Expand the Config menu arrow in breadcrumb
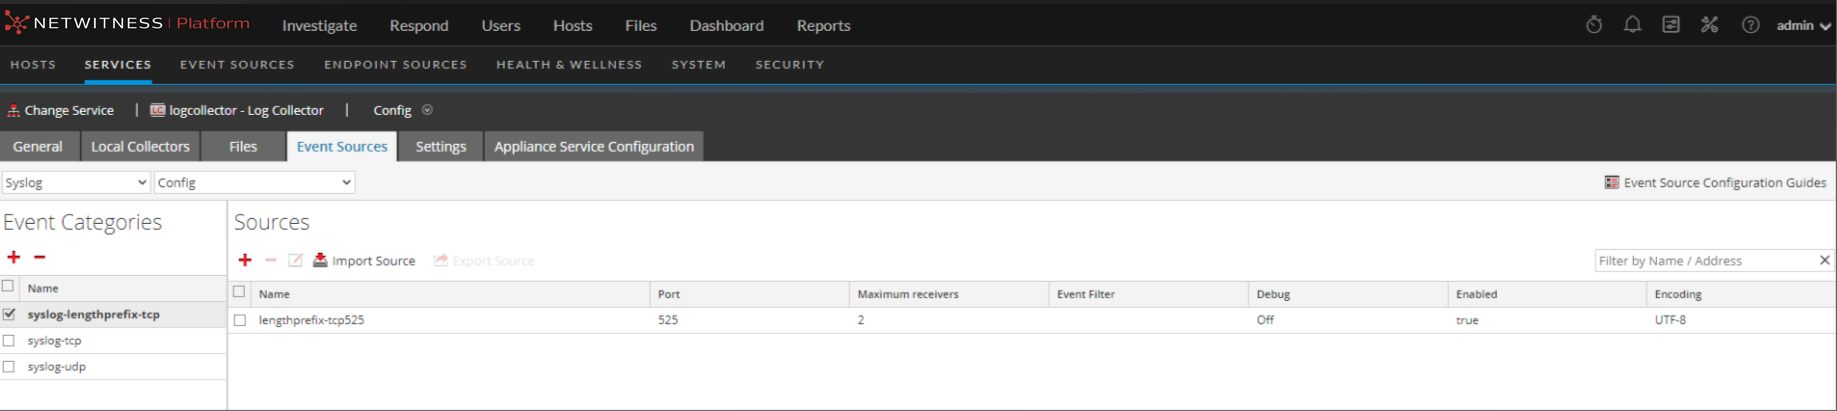The image size is (1837, 411). tap(427, 110)
